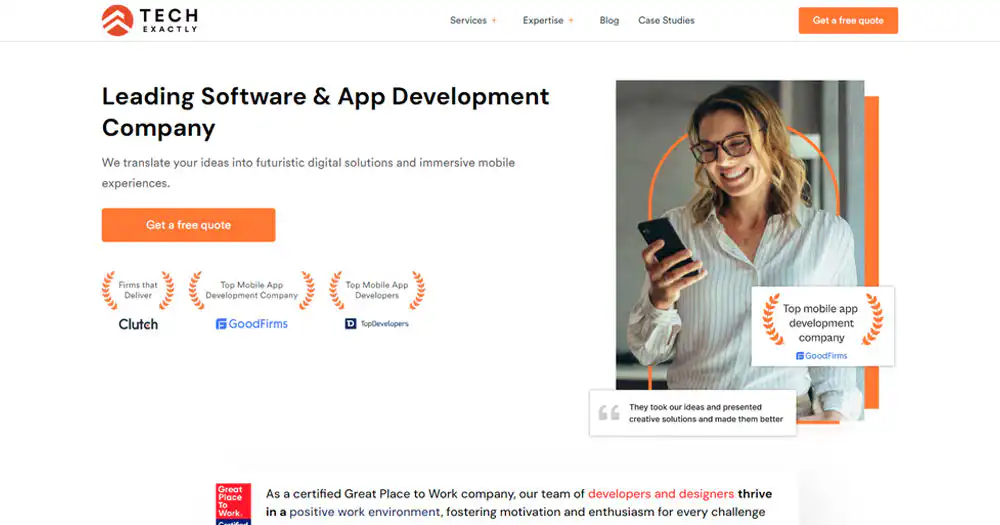
Task: Click the Clutch logo
Action: [x=138, y=324]
